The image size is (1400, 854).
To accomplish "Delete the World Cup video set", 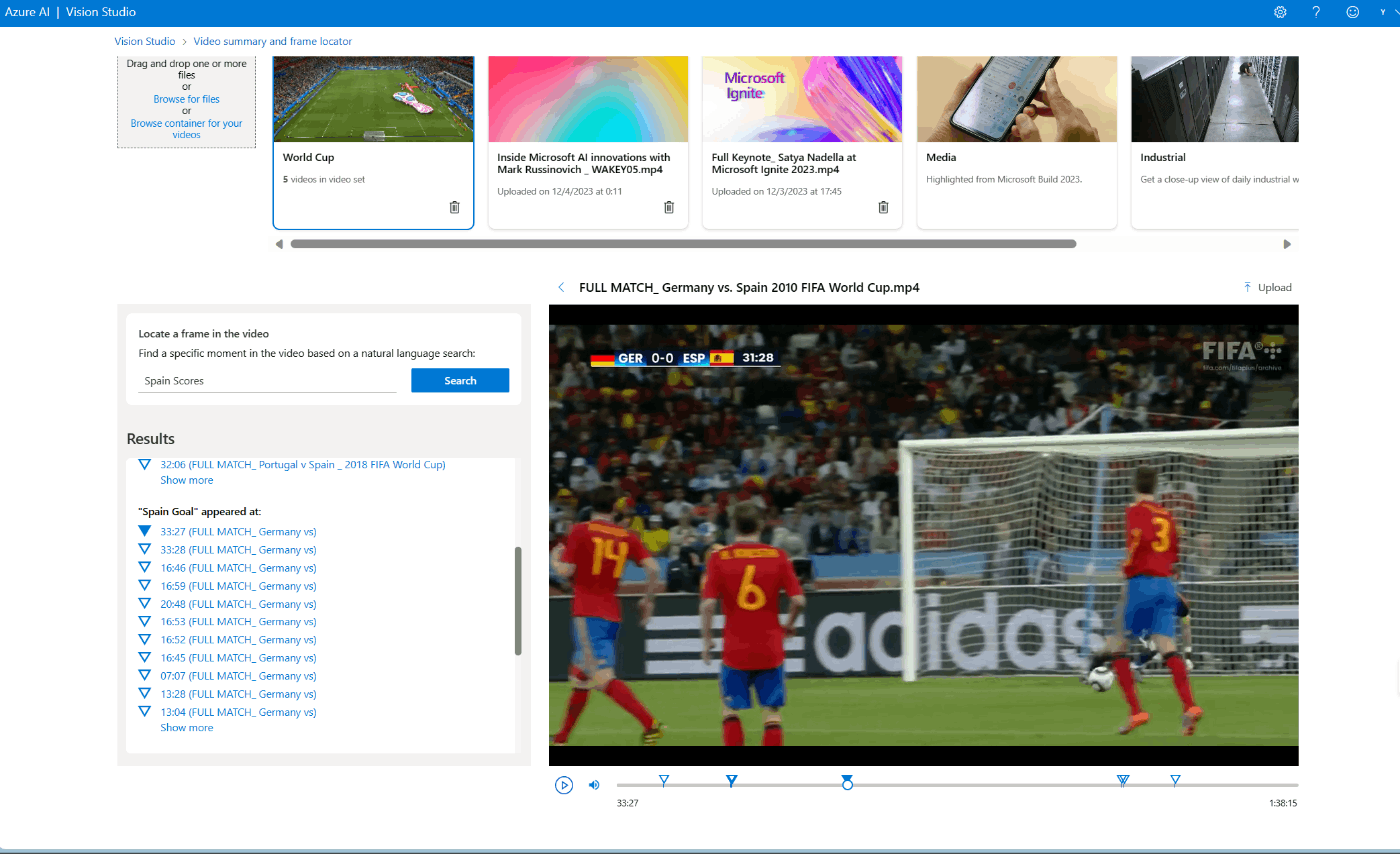I will (x=454, y=207).
